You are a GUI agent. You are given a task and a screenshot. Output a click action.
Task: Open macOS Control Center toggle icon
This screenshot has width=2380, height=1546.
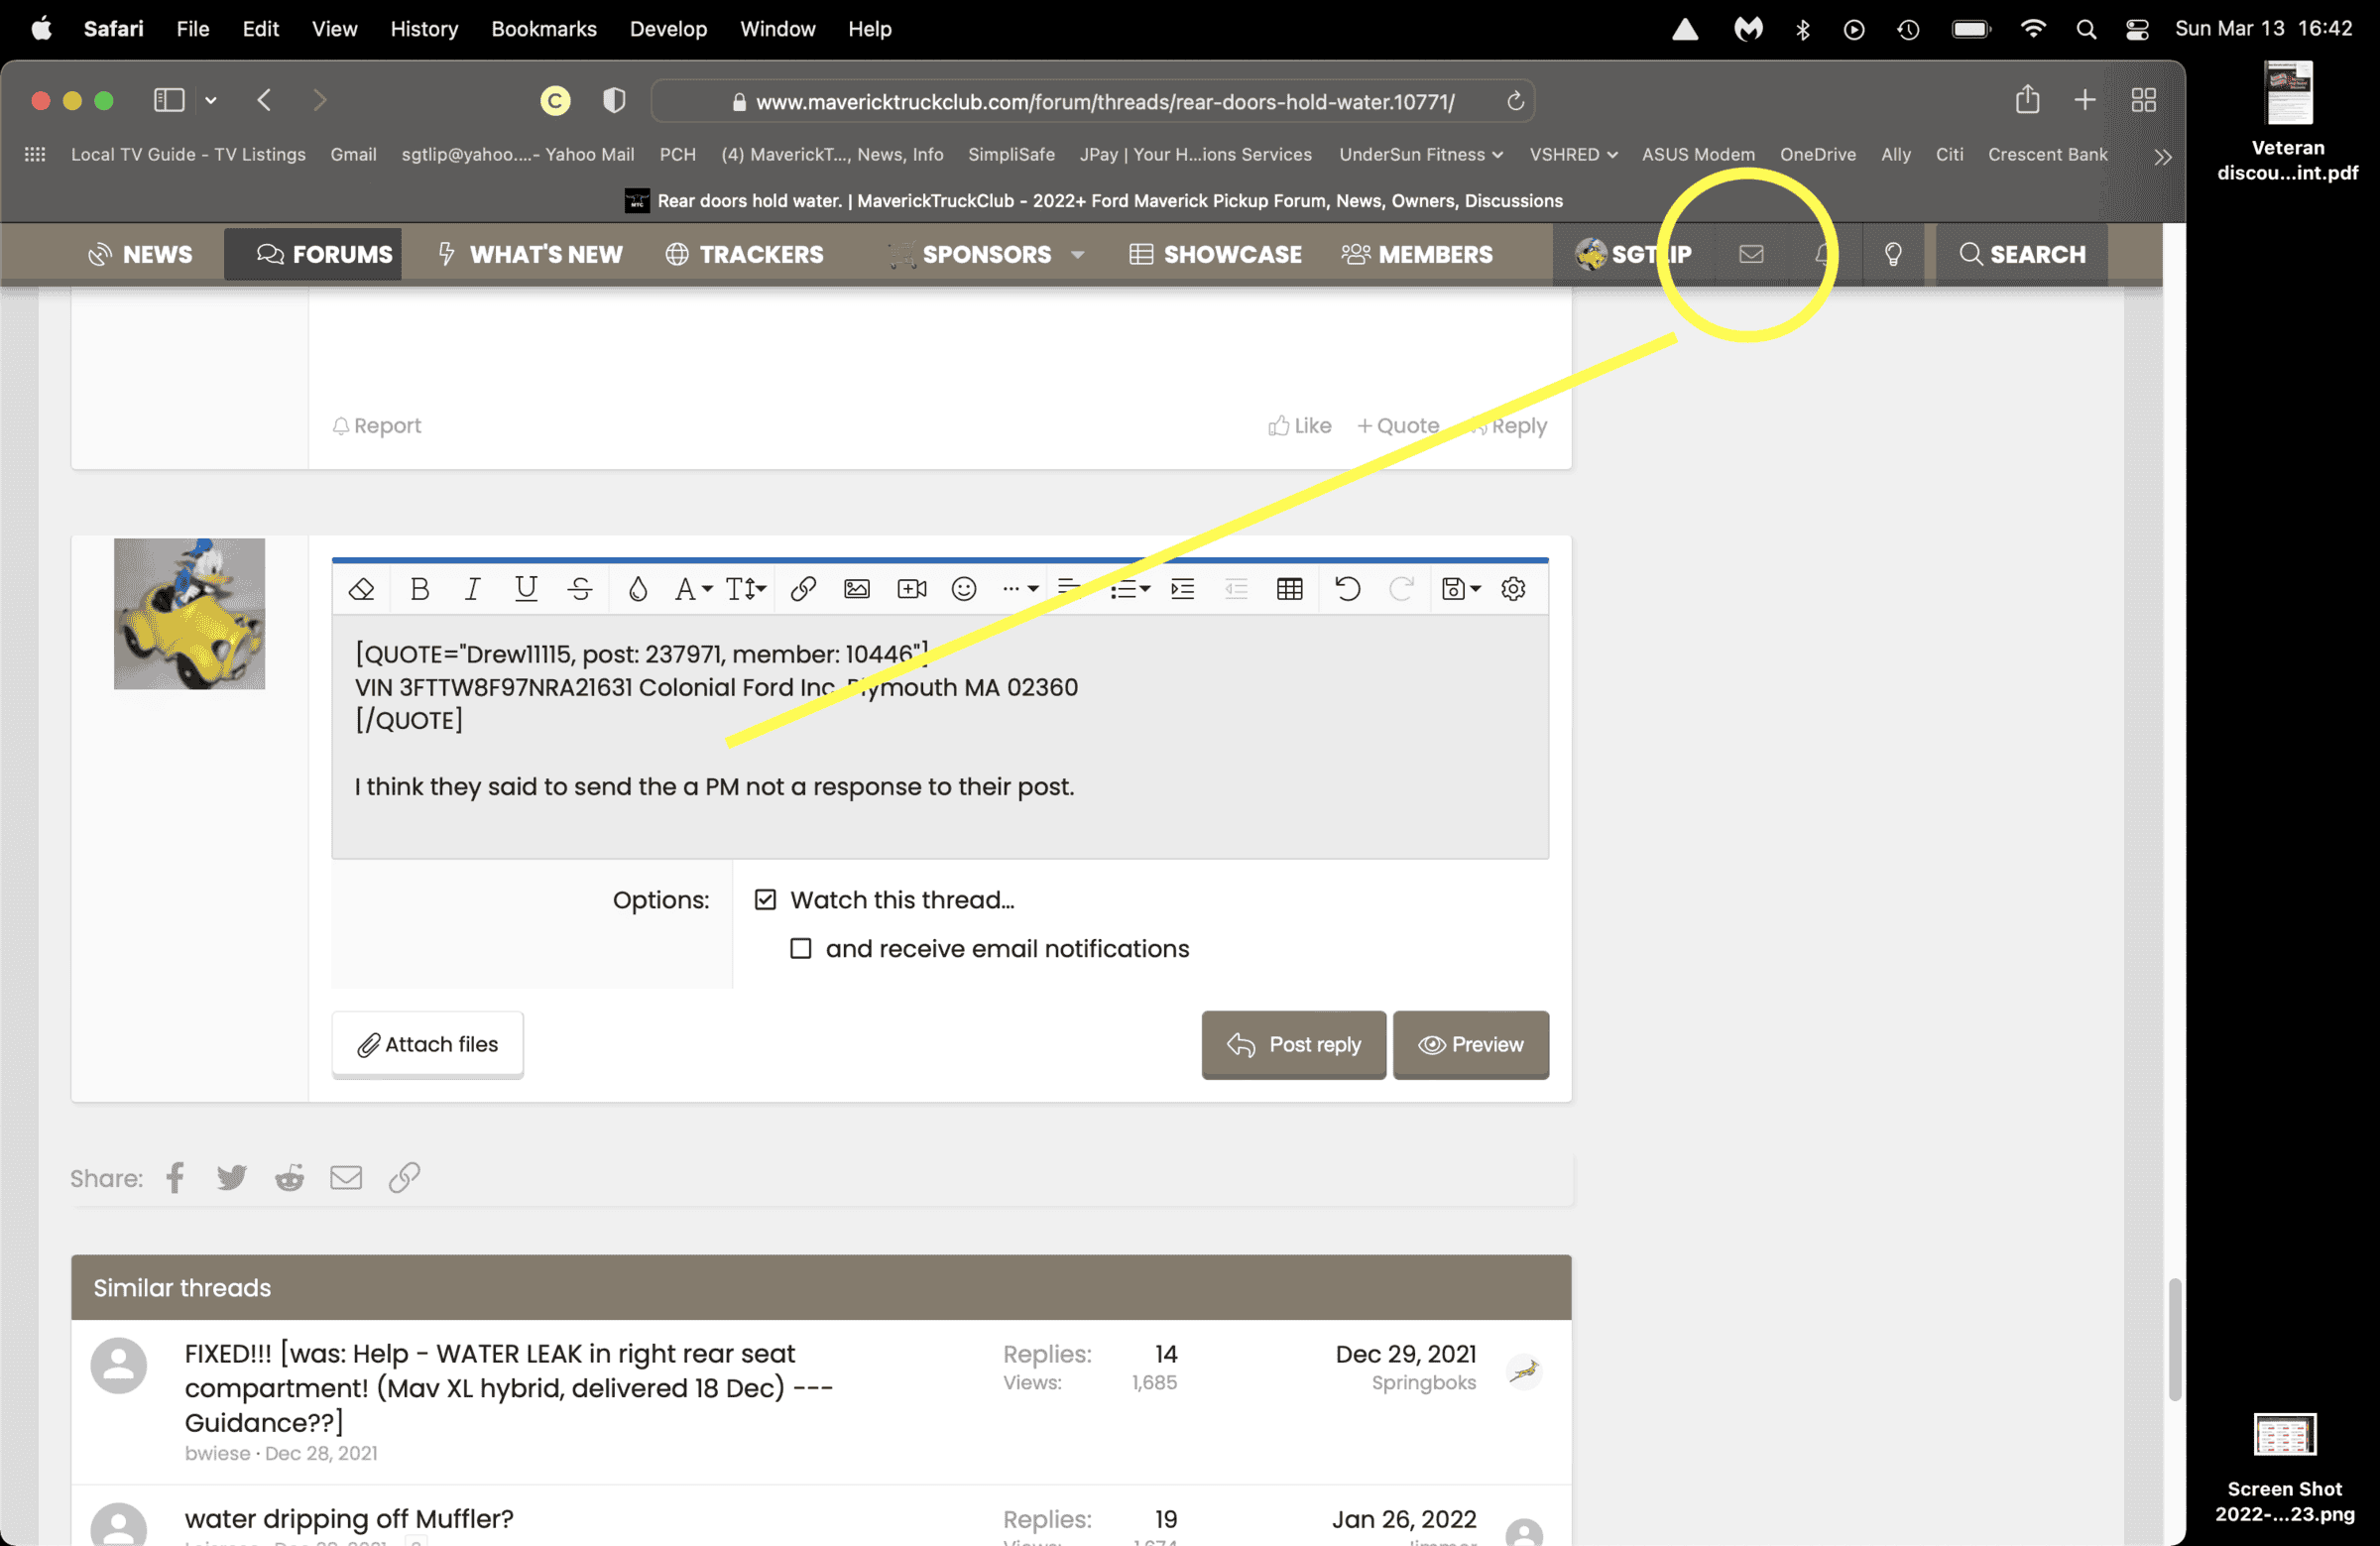point(2137,29)
